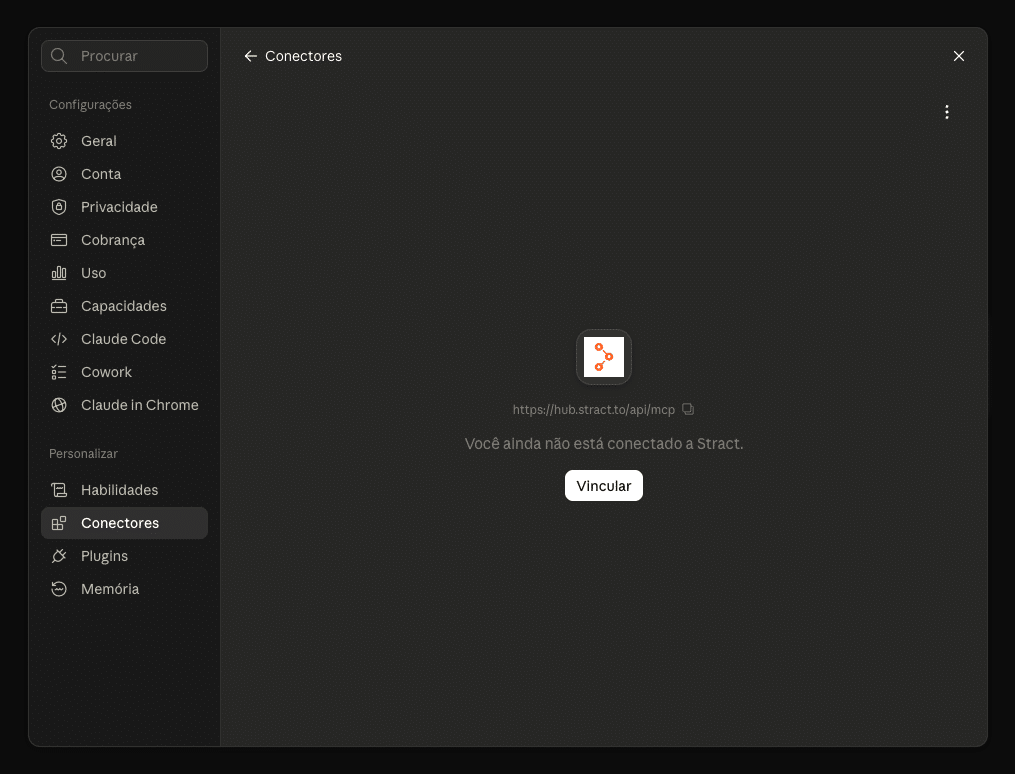
Task: Click the Geral gear icon
Action: [59, 141]
